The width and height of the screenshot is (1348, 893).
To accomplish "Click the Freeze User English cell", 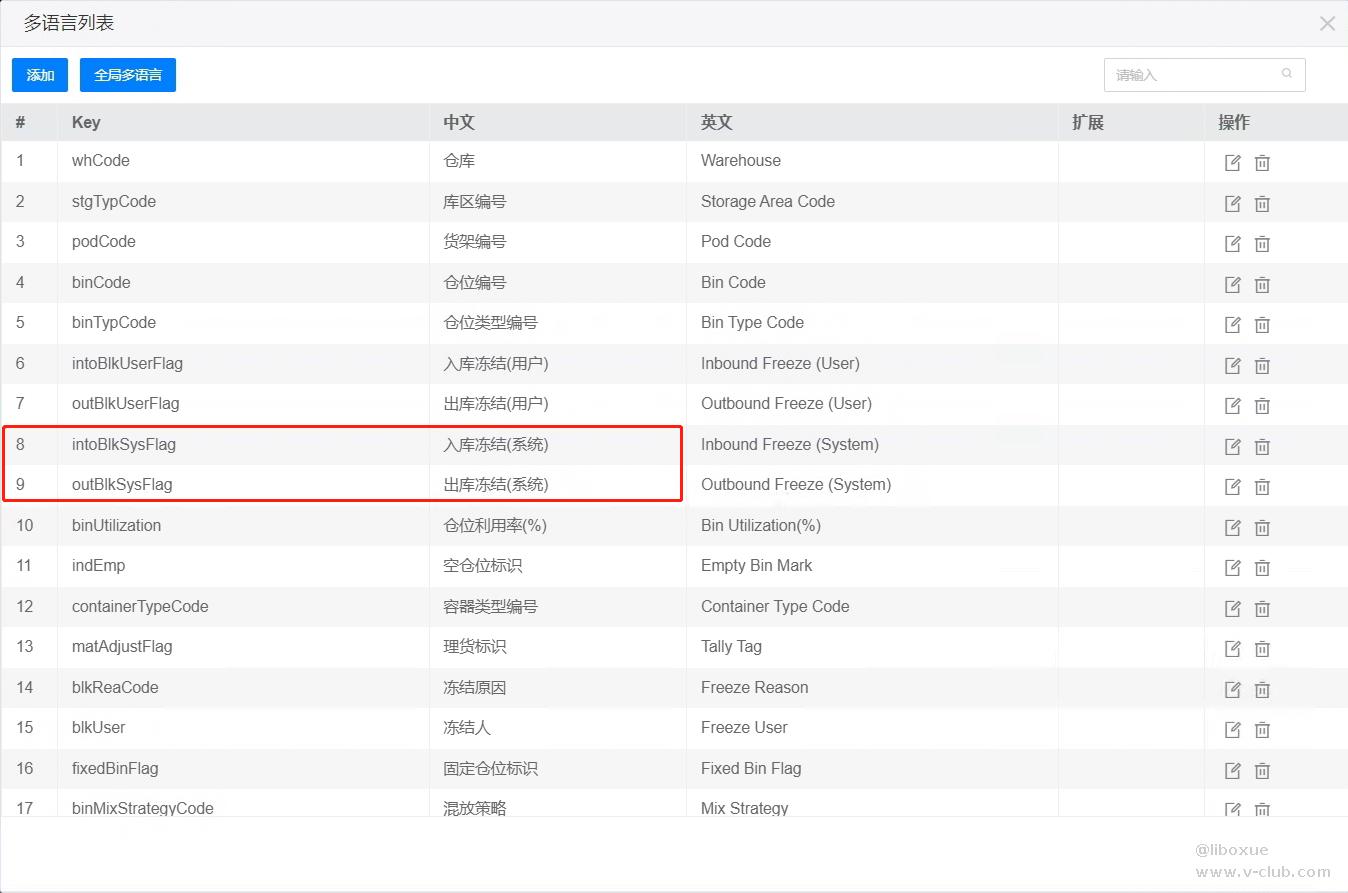I will [744, 727].
